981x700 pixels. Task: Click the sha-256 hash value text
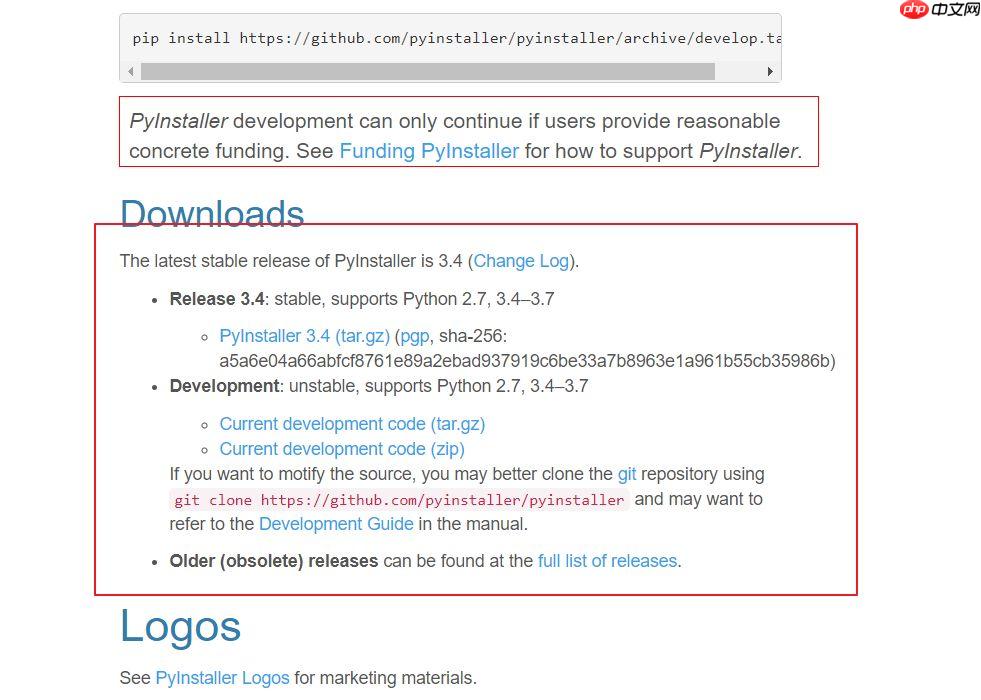525,362
